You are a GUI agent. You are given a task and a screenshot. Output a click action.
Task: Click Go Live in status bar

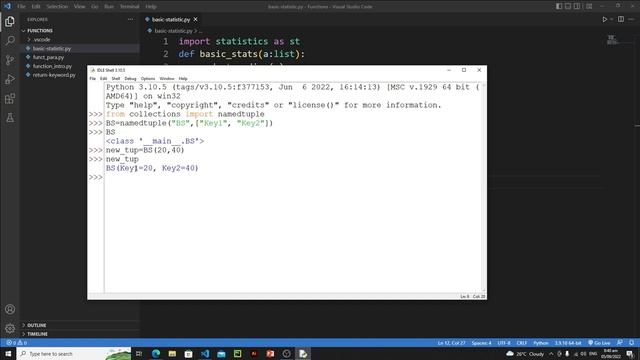(599, 343)
